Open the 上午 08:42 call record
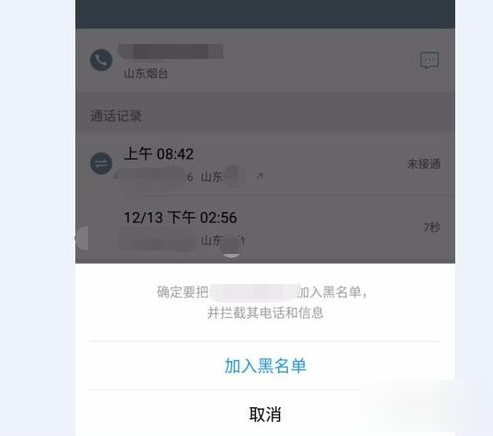Viewport: 493px width, 436px height. 265,164
